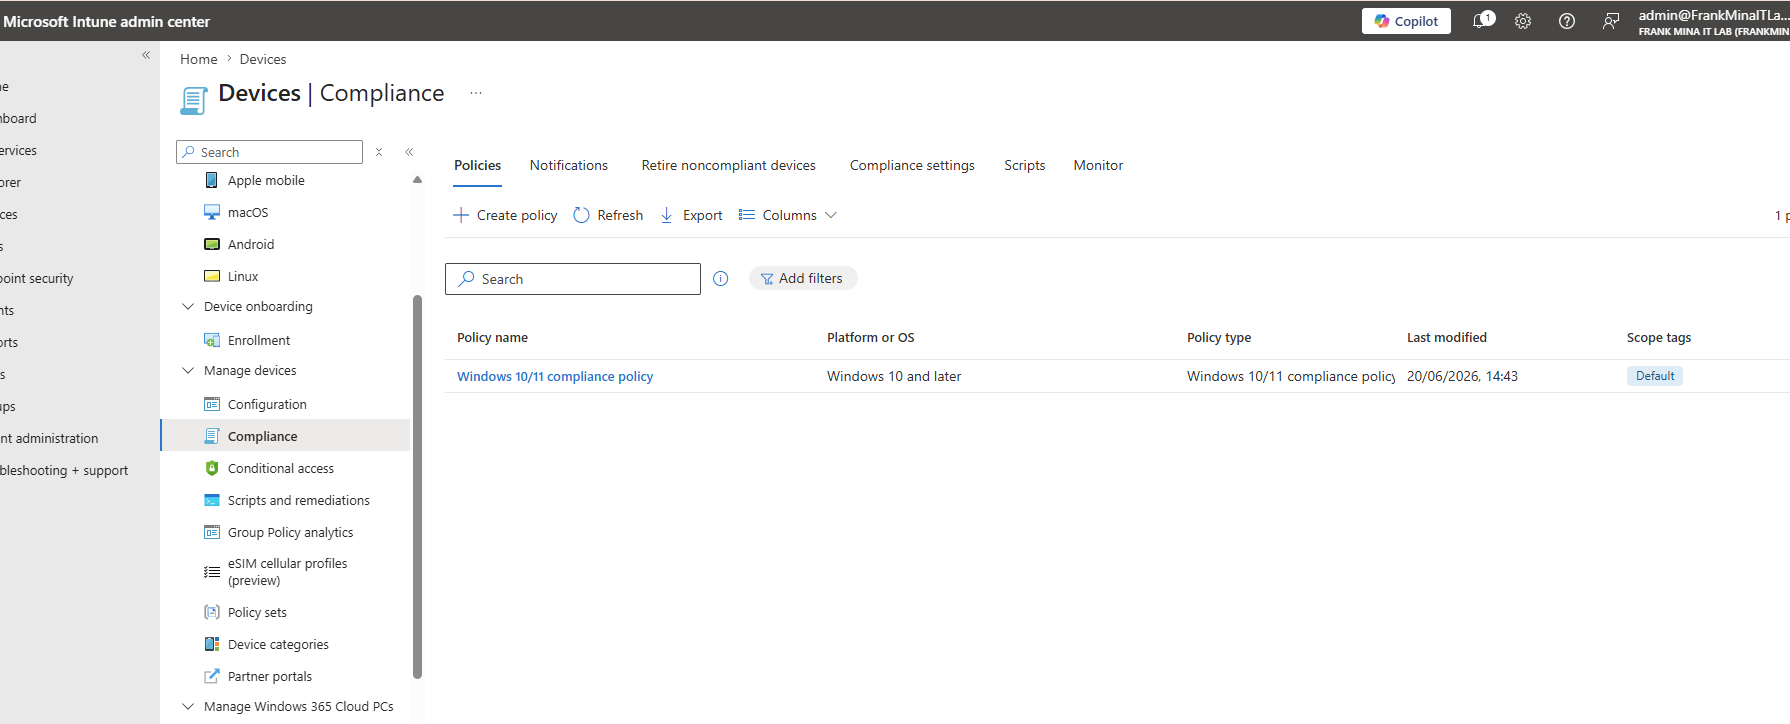Screen dimensions: 1790x724
Task: Open Policy sets from the menu
Action: click(257, 612)
